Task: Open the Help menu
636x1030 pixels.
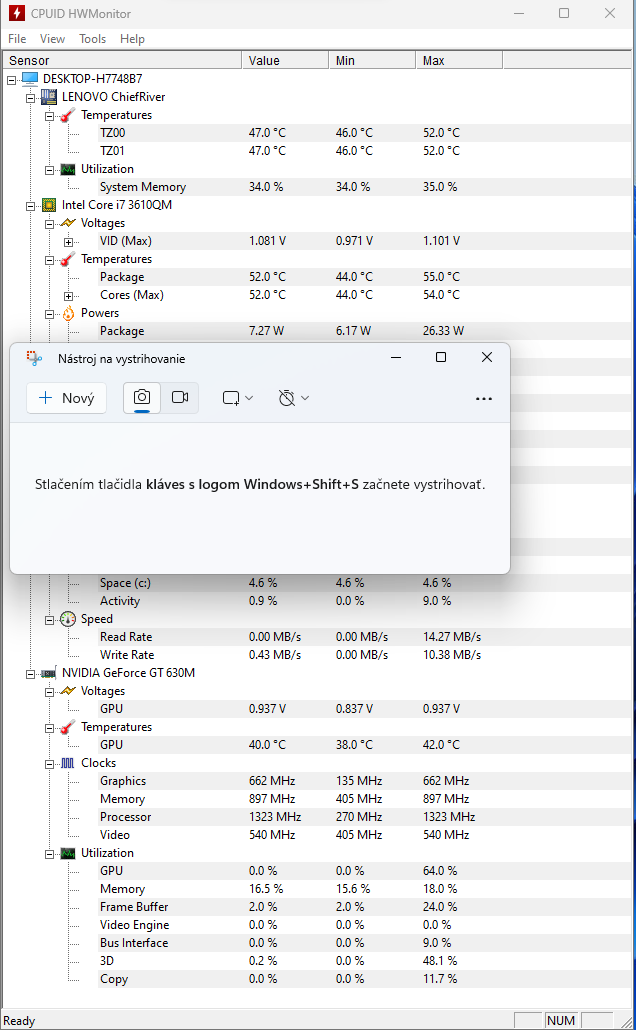Action: [132, 39]
